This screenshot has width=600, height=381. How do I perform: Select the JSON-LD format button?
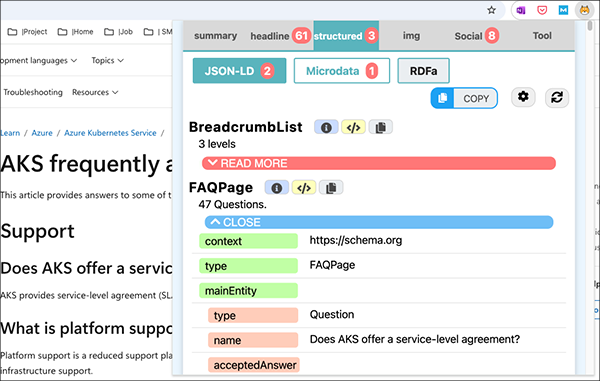tap(240, 71)
